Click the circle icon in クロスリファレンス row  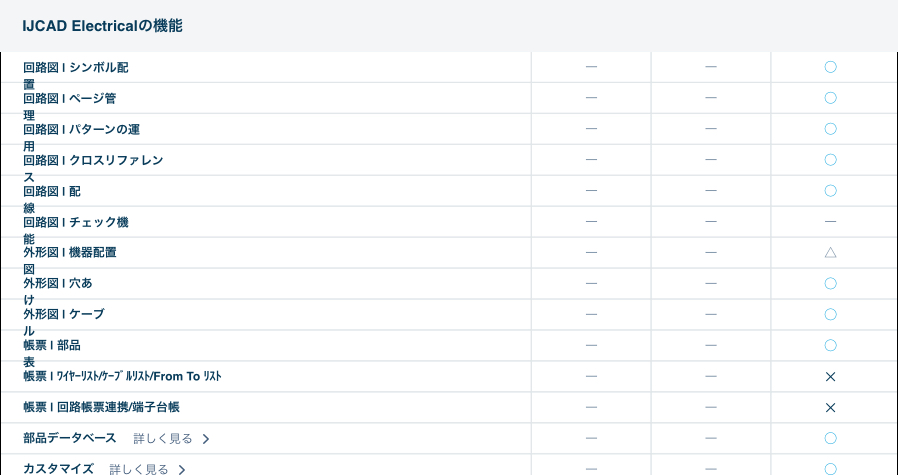(830, 160)
